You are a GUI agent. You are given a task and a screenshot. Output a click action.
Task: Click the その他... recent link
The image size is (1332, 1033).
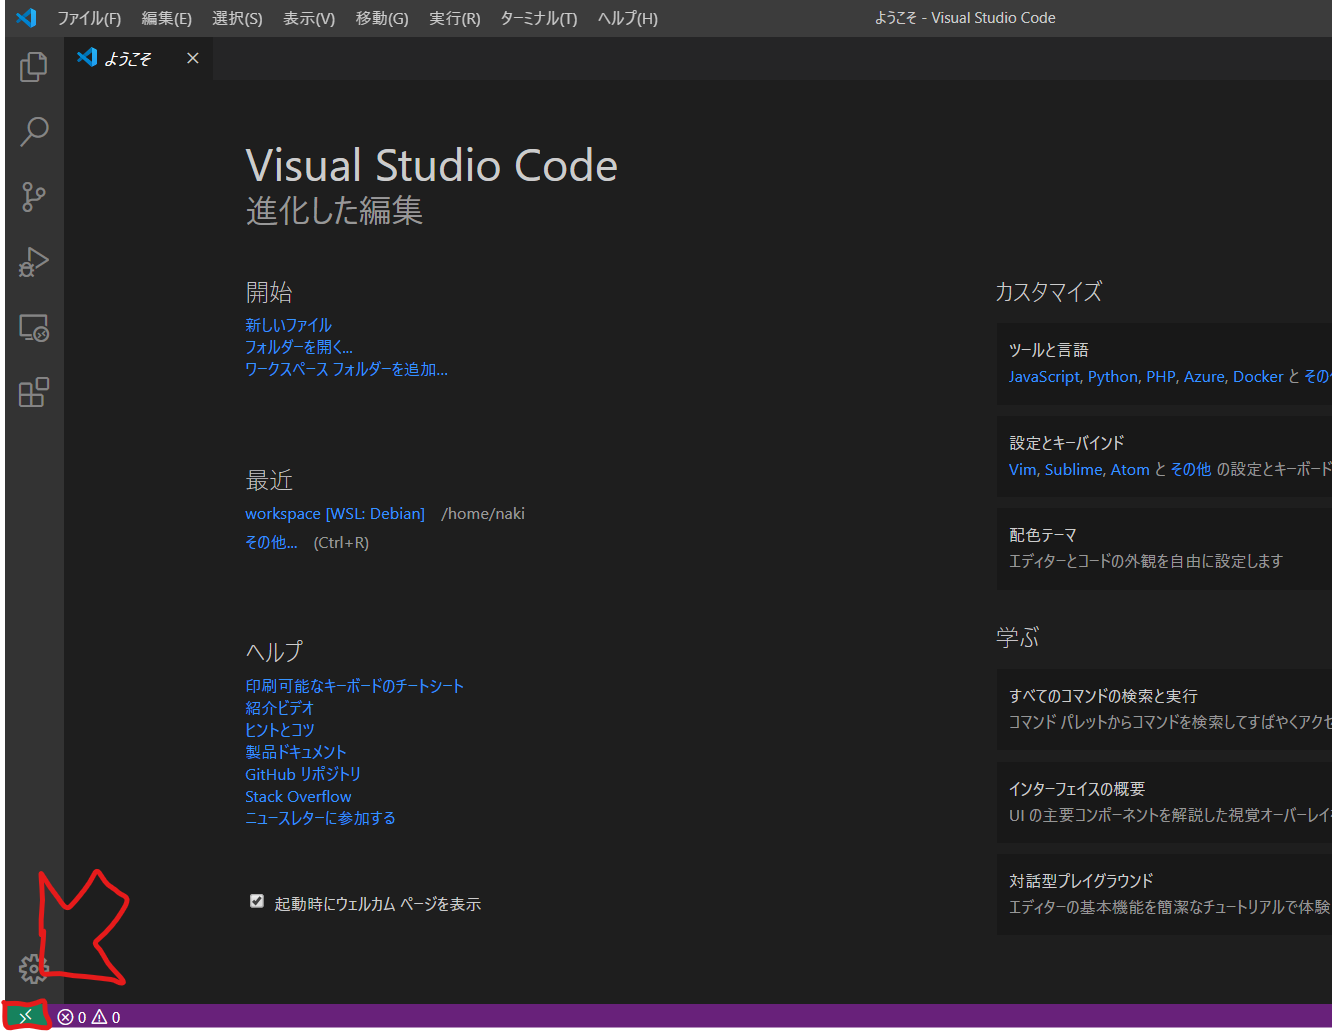pos(271,542)
